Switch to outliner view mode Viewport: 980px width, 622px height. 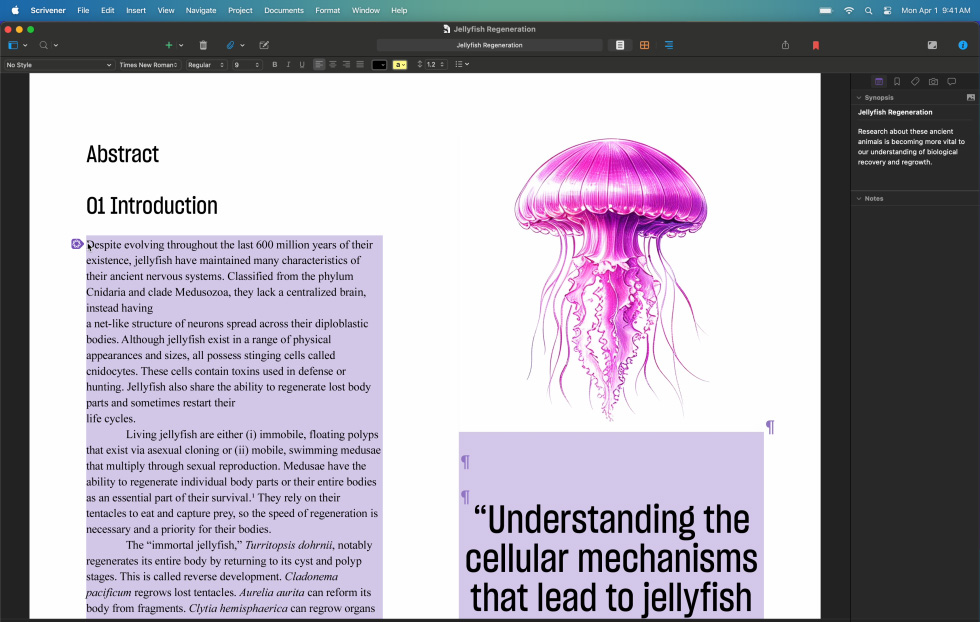(x=669, y=45)
